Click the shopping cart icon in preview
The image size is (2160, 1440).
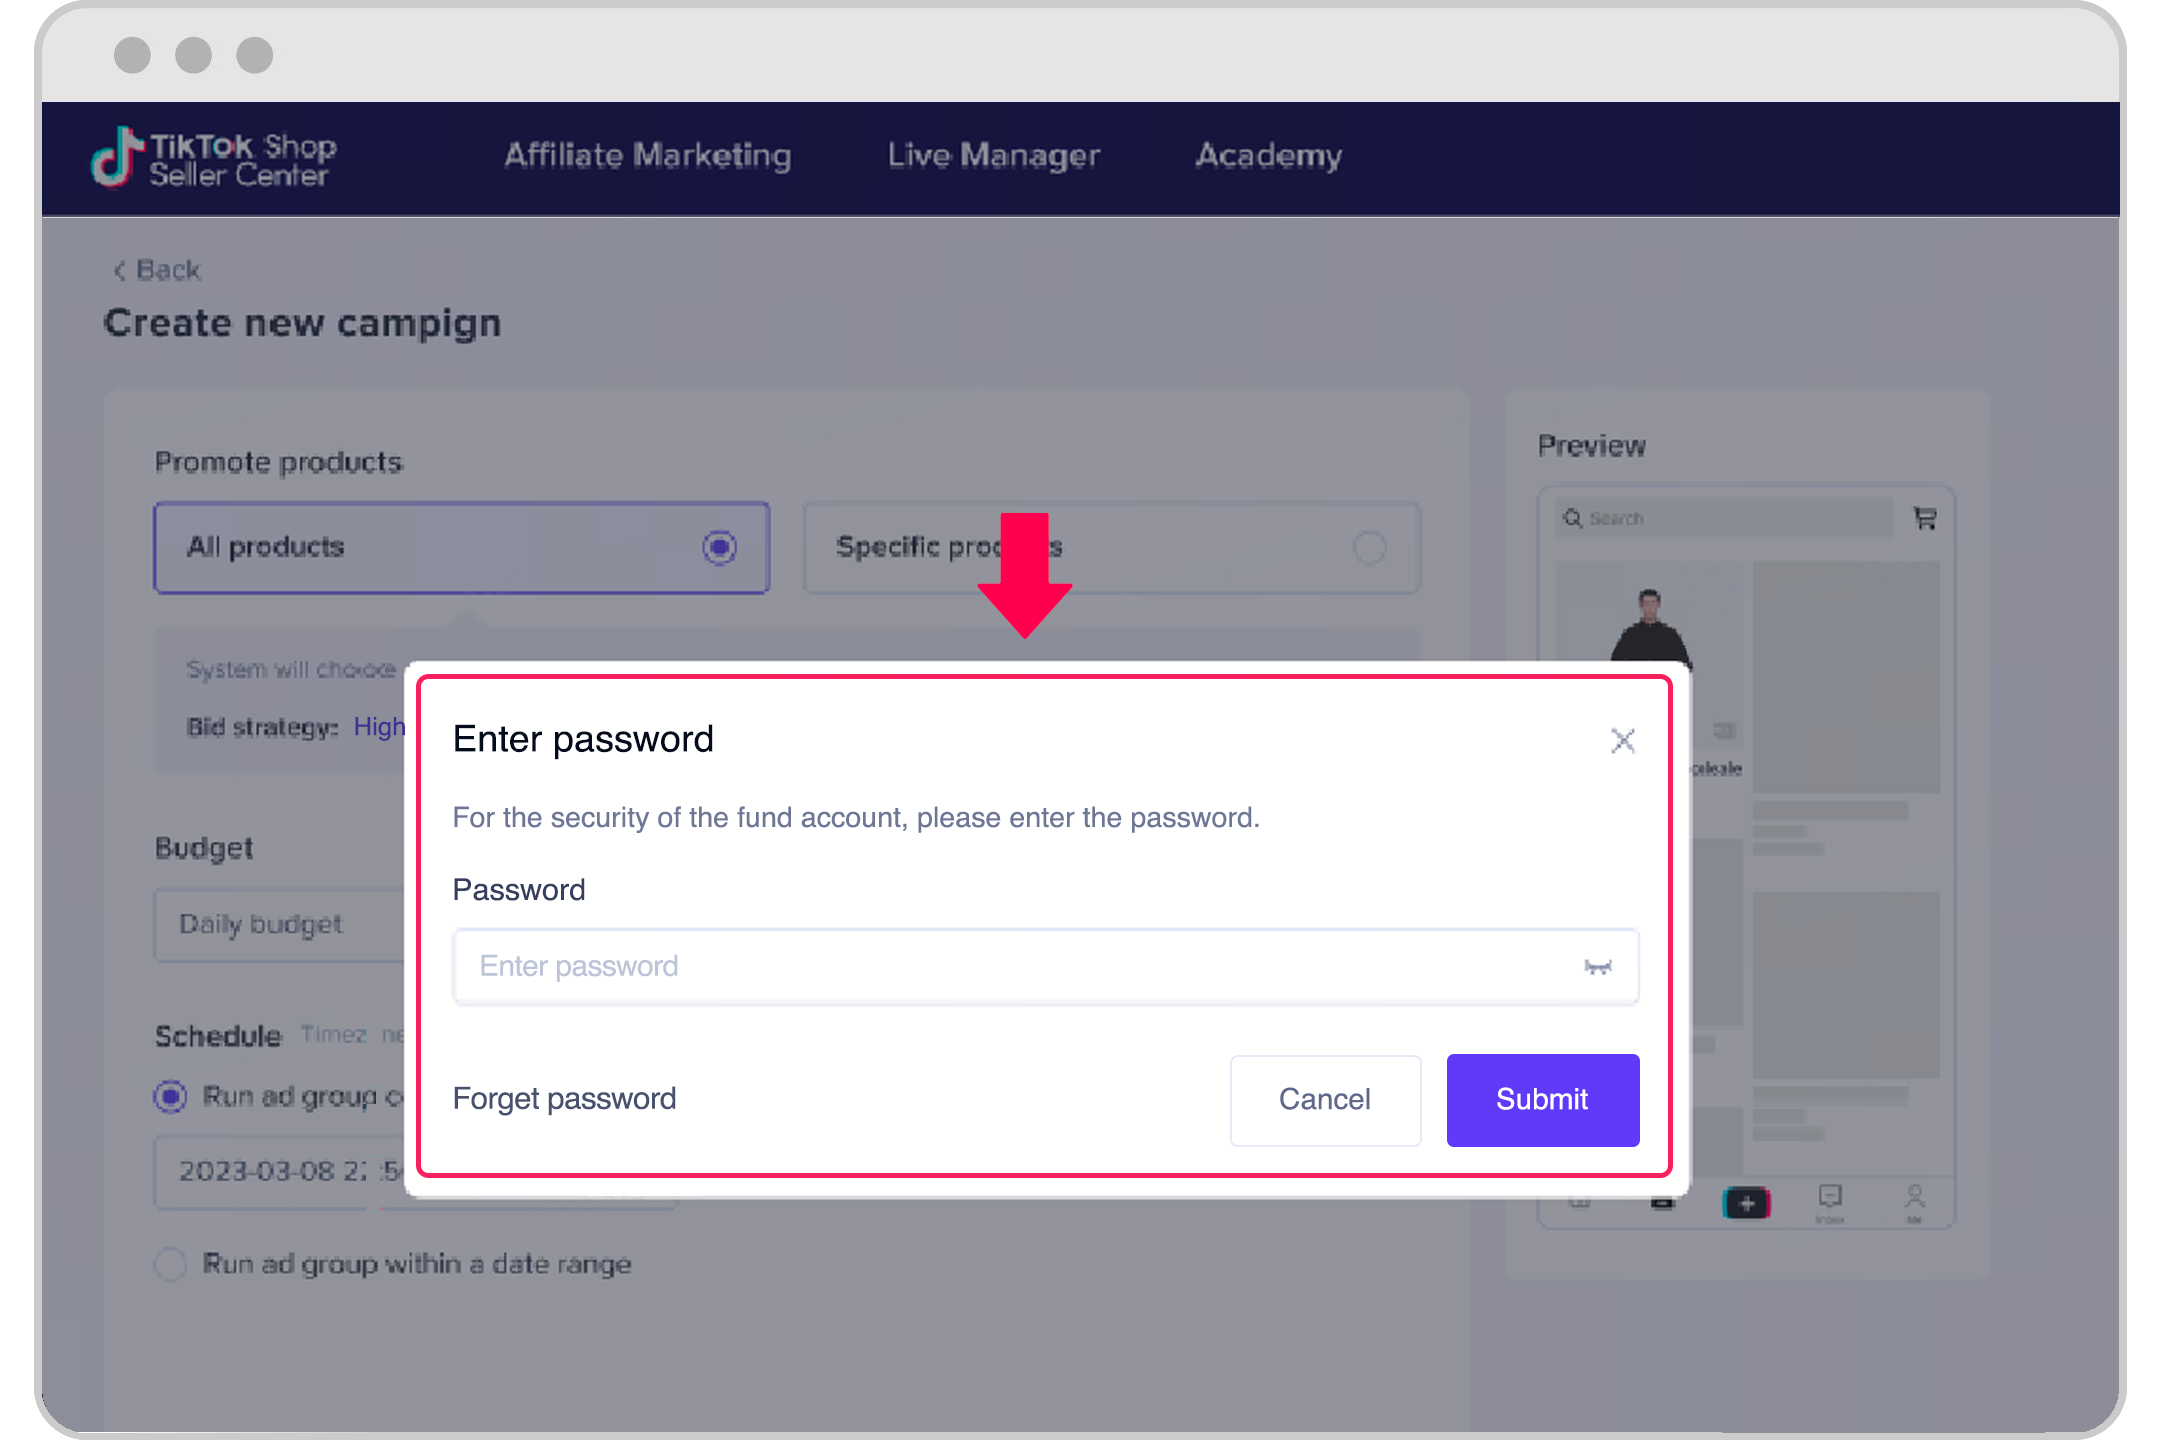tap(1925, 518)
